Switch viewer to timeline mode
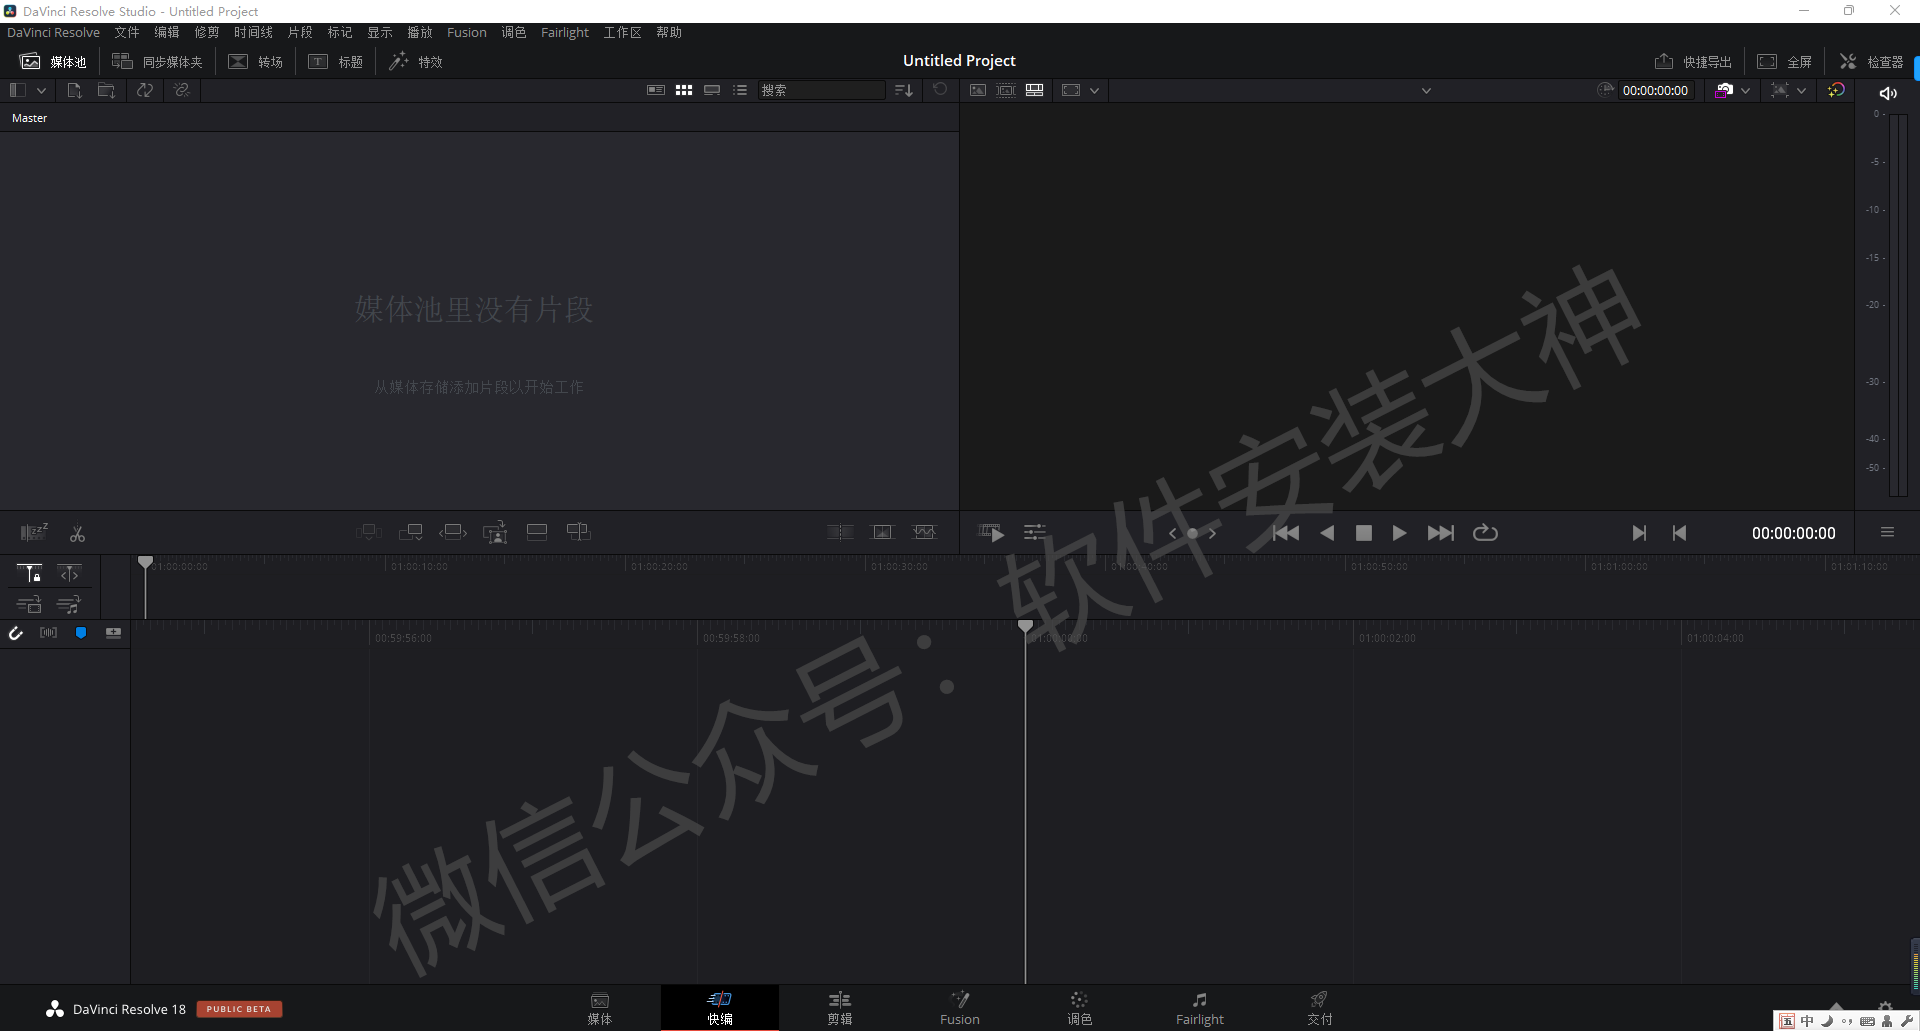Screen dimensions: 1920x1031 (x=1035, y=90)
